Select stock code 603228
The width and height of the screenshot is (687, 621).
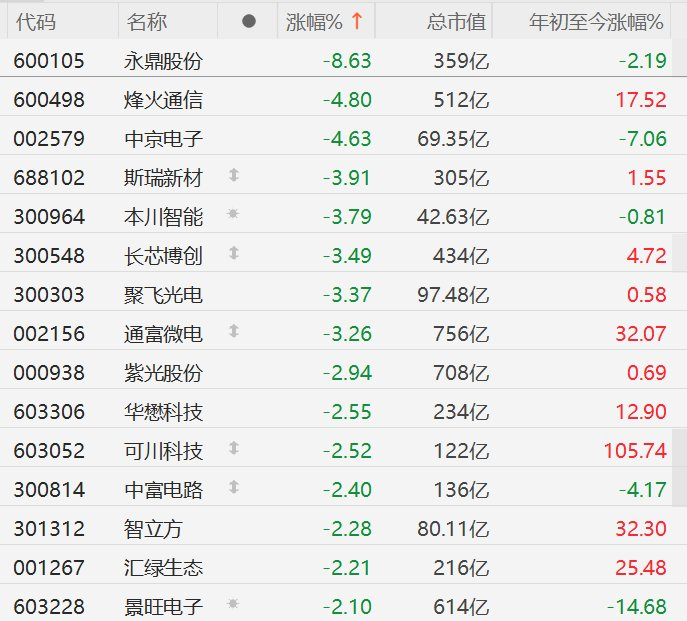[49, 607]
